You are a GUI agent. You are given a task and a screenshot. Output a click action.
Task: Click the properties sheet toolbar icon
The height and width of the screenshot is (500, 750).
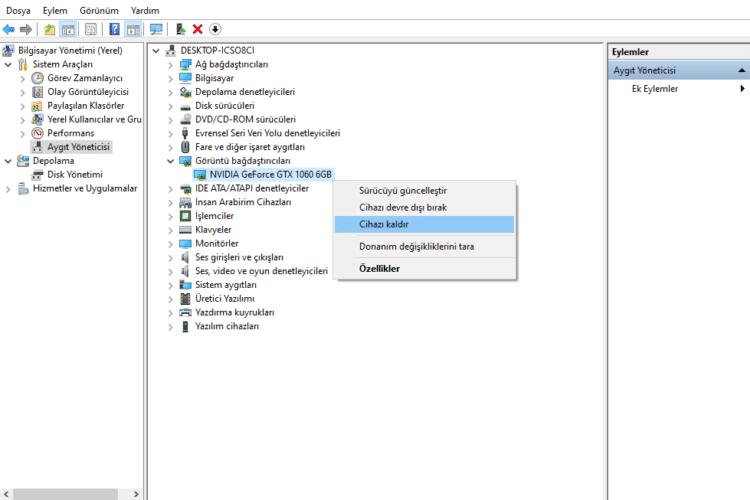91,29
